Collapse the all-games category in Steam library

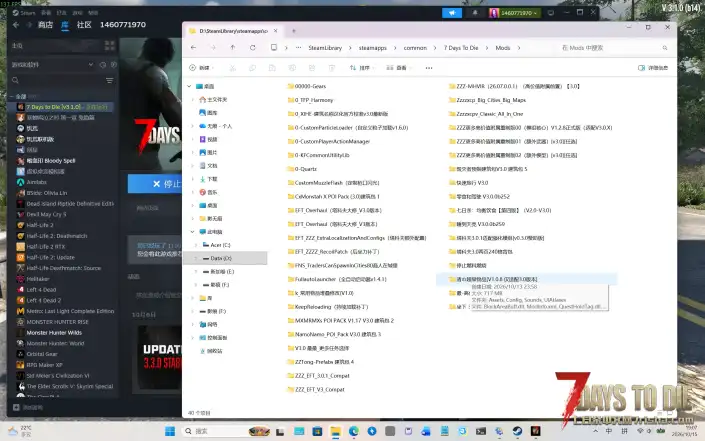pos(12,97)
